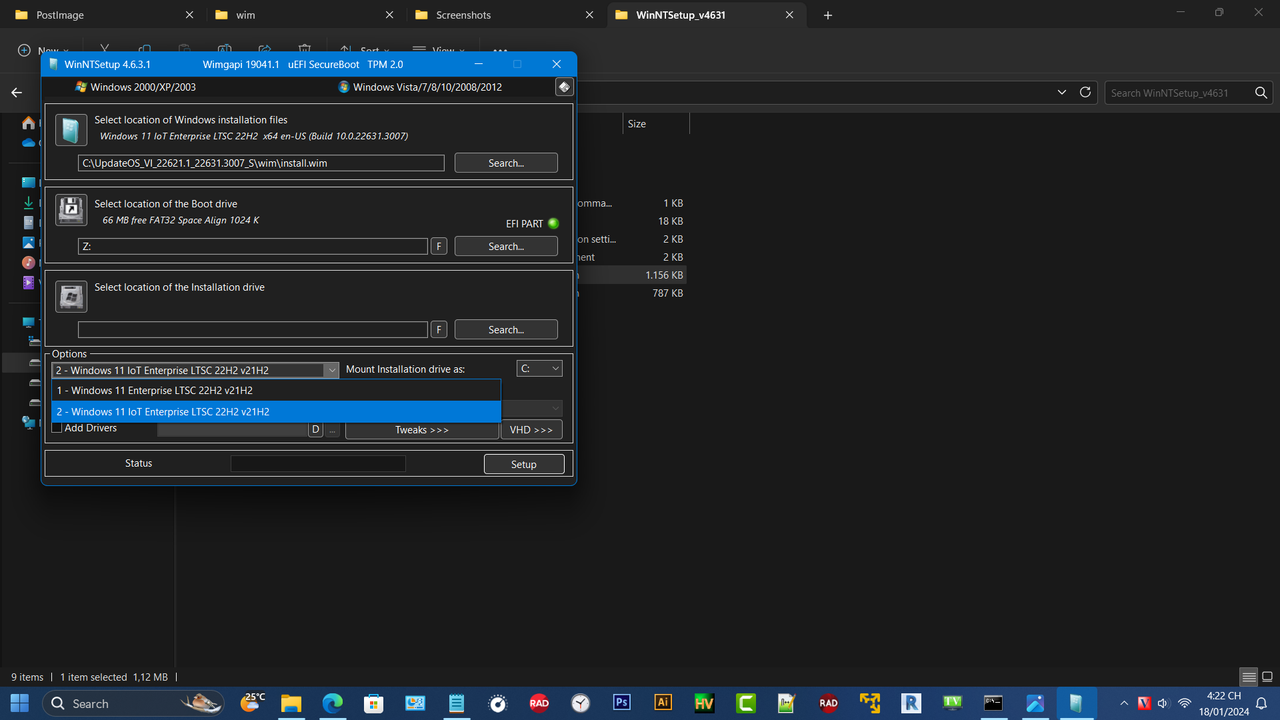Collapse the Windows edition combo box arrow

point(332,370)
